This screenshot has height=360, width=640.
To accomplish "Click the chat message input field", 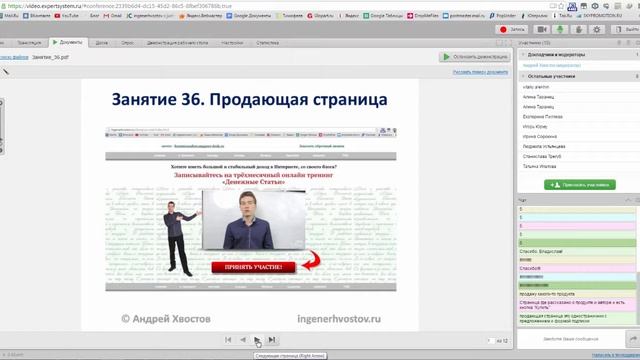I will 571,339.
